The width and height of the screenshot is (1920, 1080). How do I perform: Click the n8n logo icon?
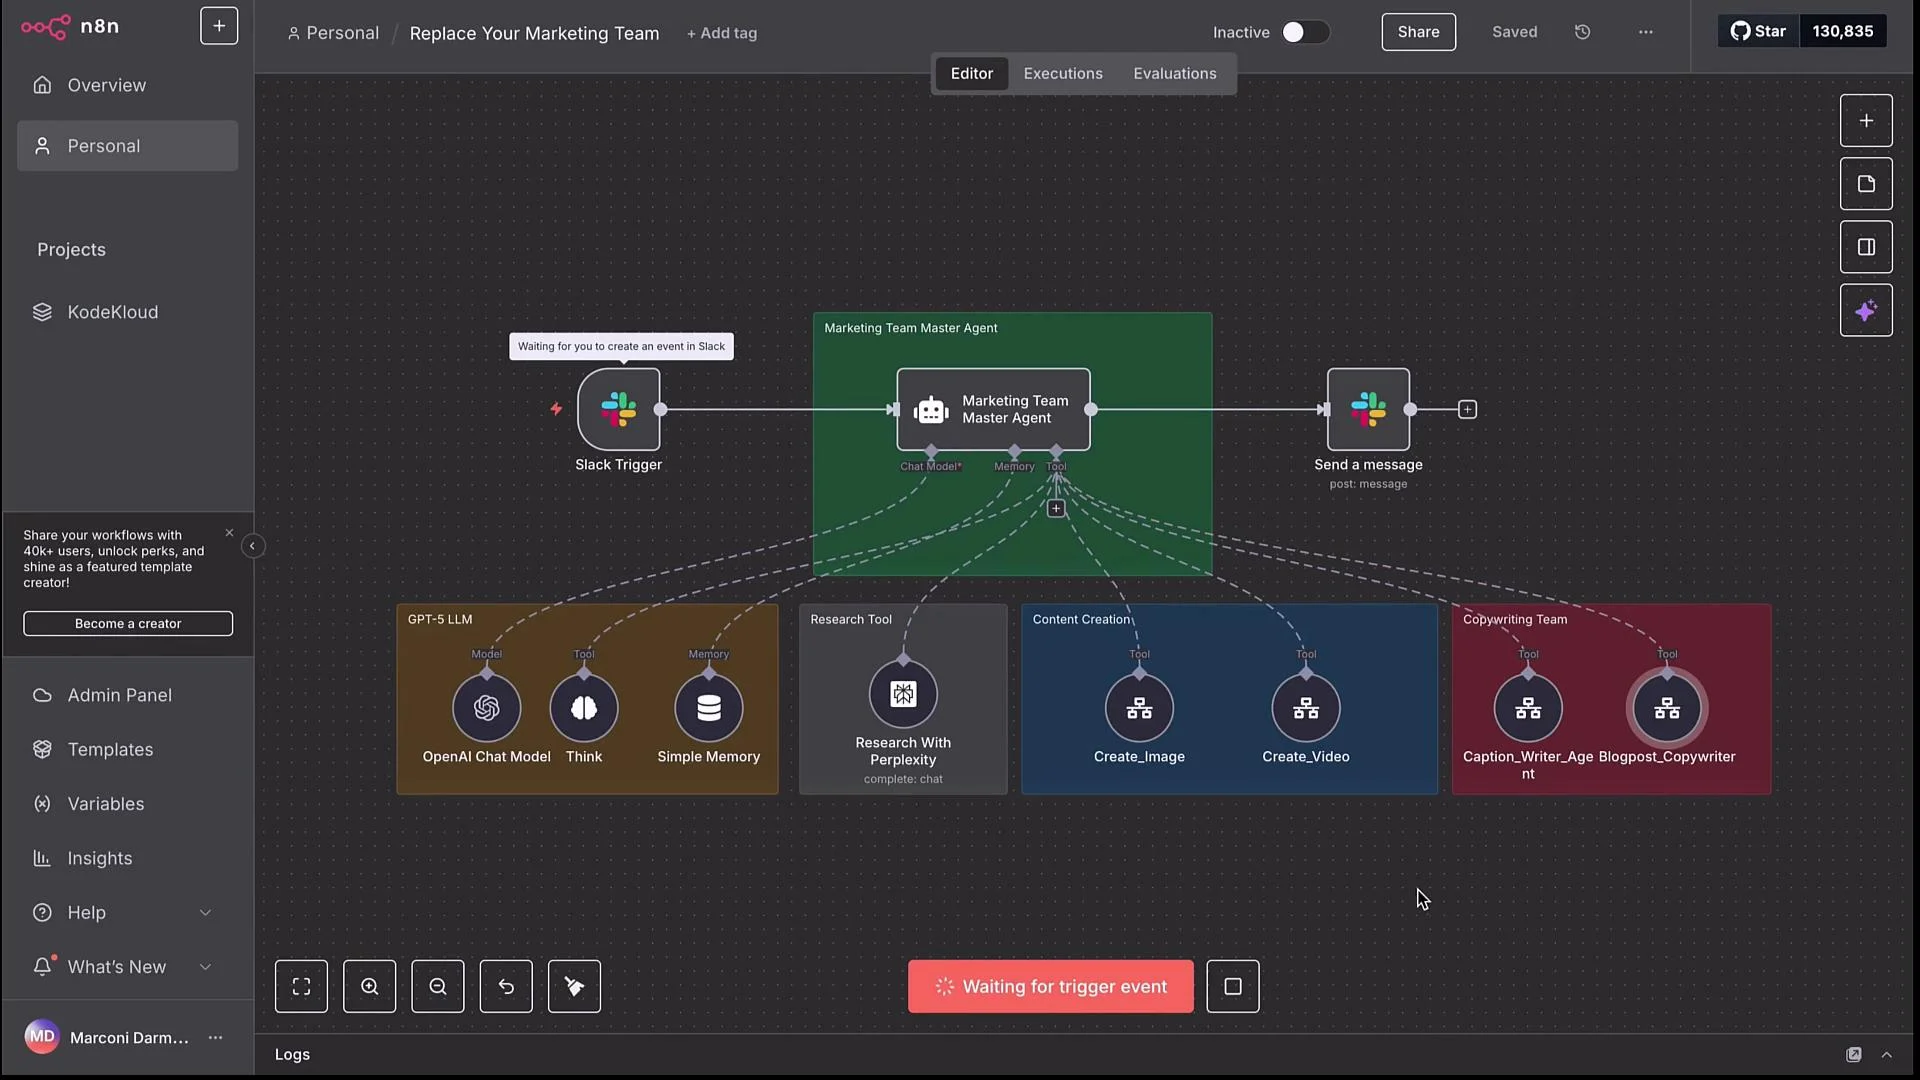tap(46, 26)
